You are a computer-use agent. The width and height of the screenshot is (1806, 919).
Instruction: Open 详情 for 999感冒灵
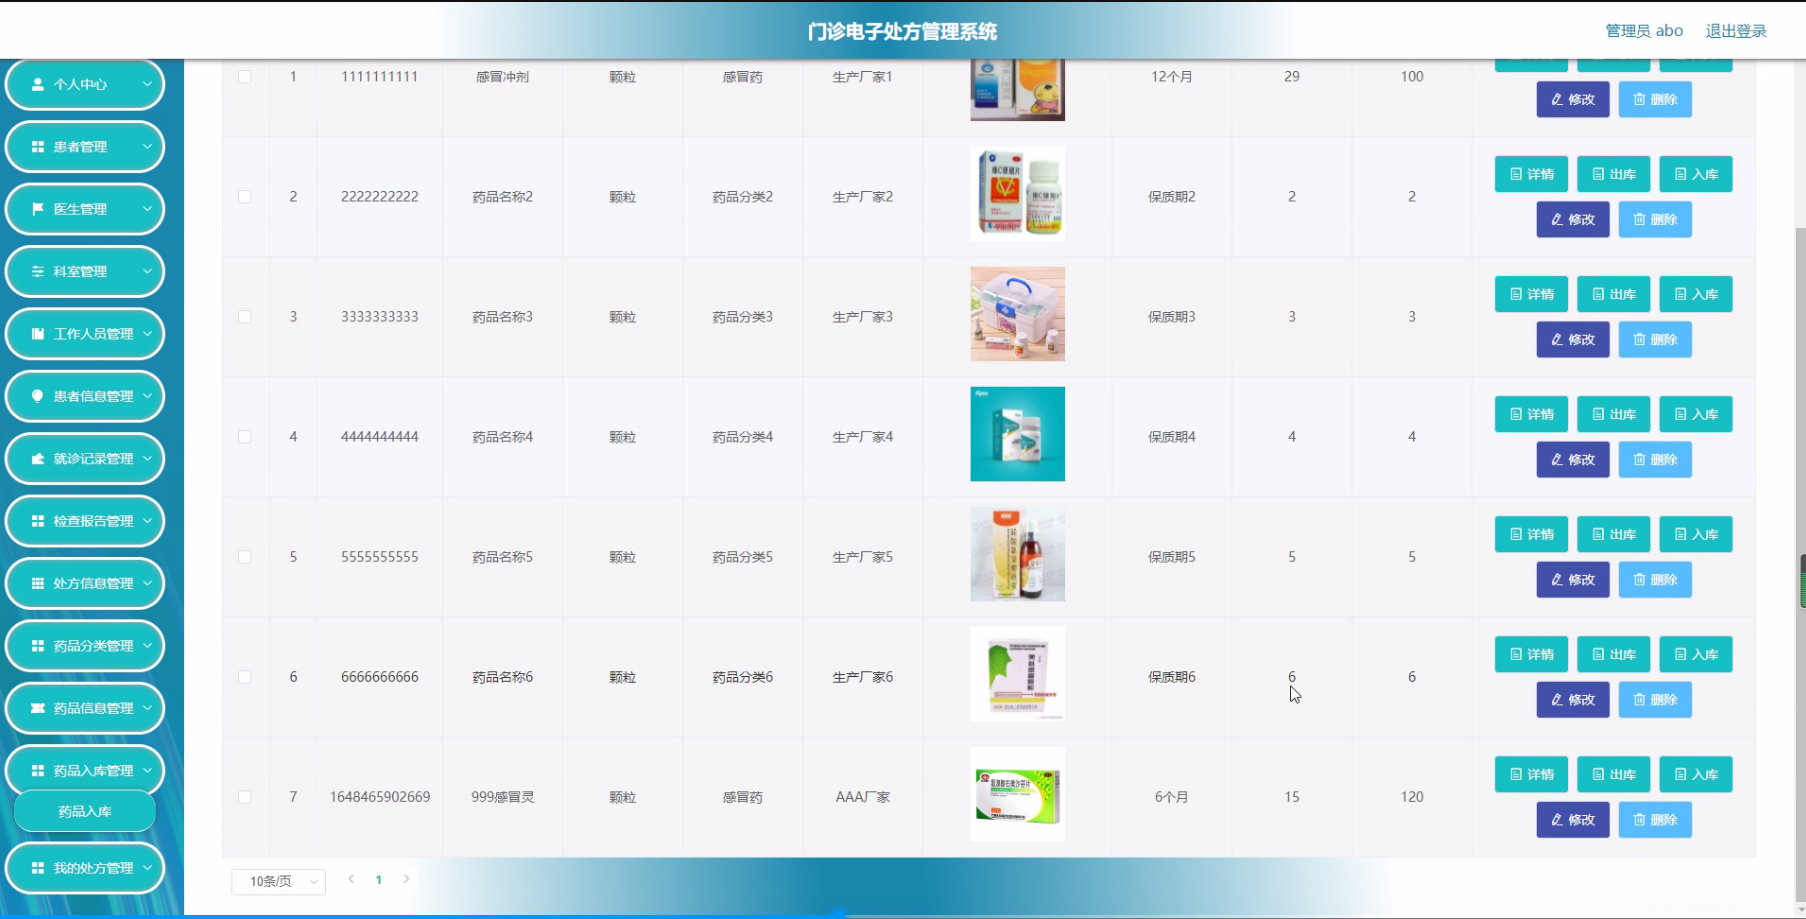[x=1531, y=774]
